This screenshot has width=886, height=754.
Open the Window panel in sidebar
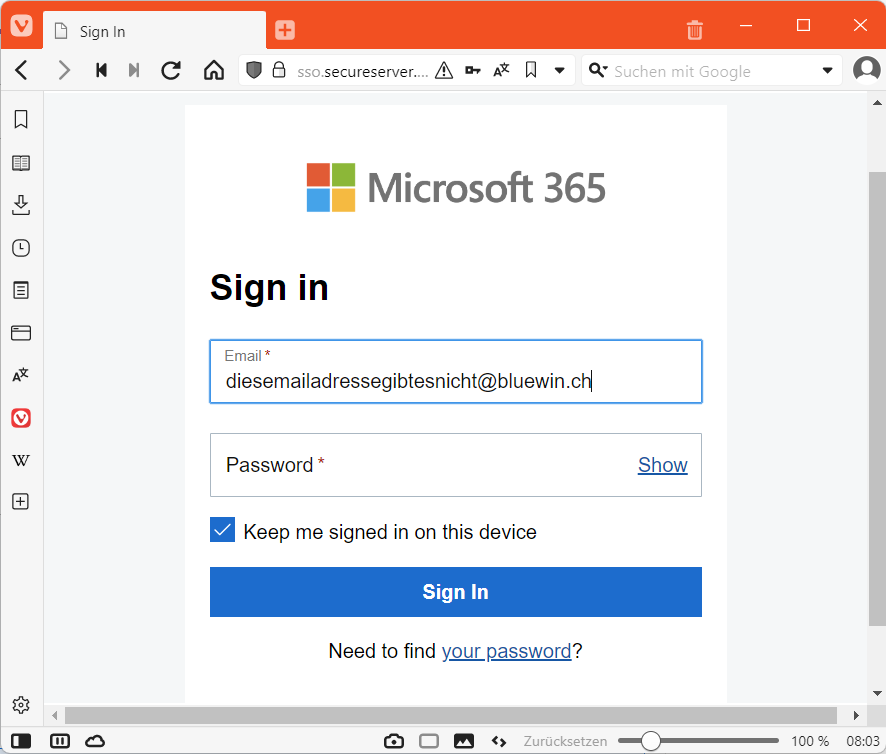click(x=21, y=333)
